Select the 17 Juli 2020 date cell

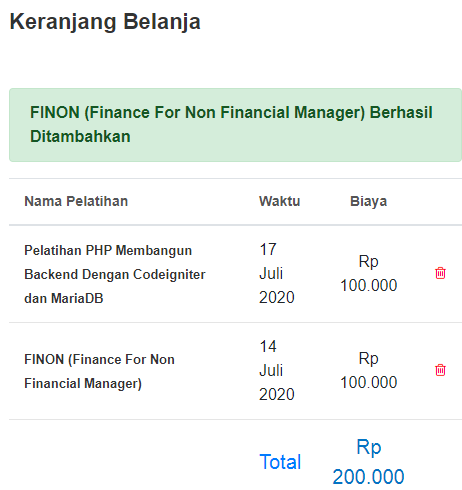tap(277, 273)
